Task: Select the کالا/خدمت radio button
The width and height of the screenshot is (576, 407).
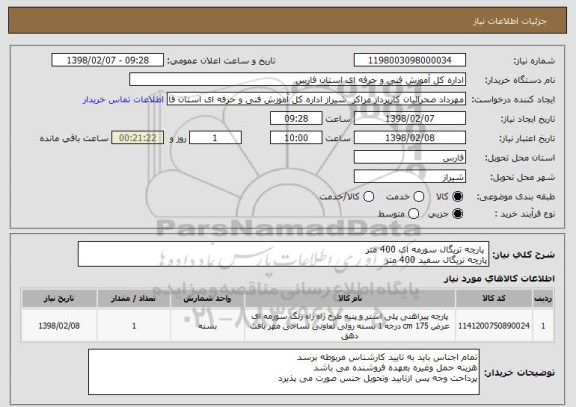Action: point(368,197)
